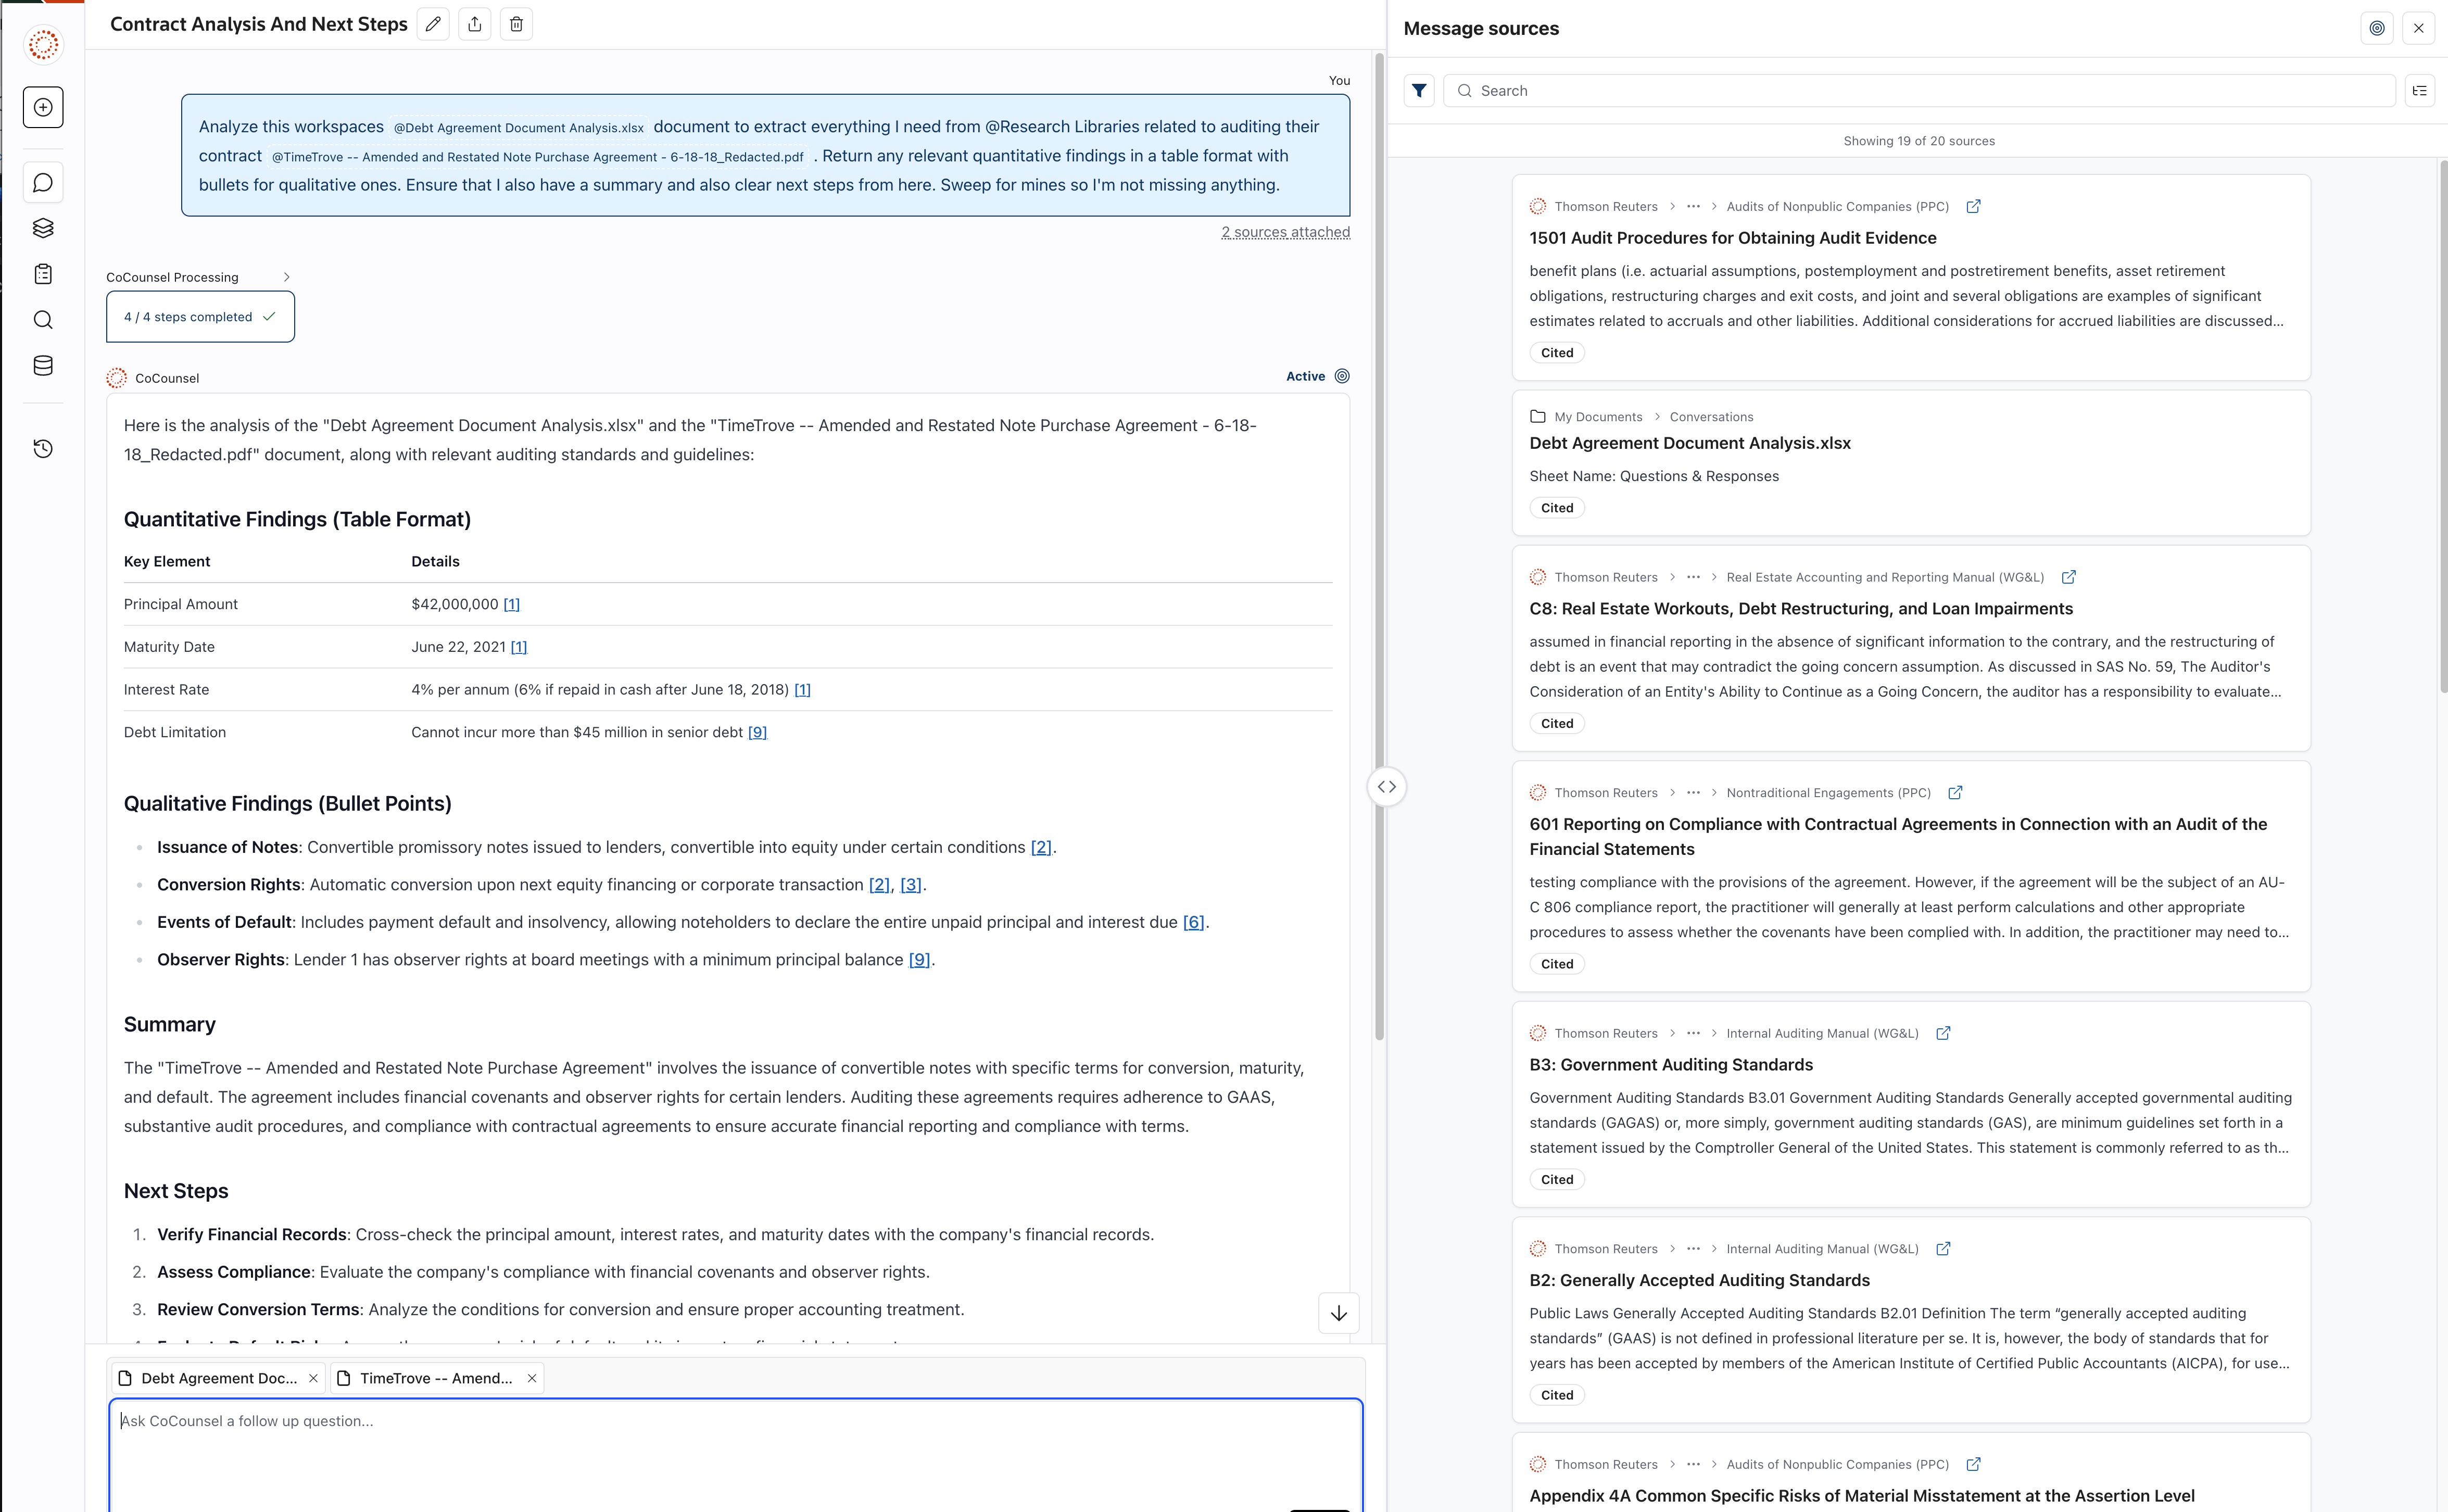Remove the Debt Agreement Doc attachment chip
2448x1512 pixels.
tap(313, 1378)
